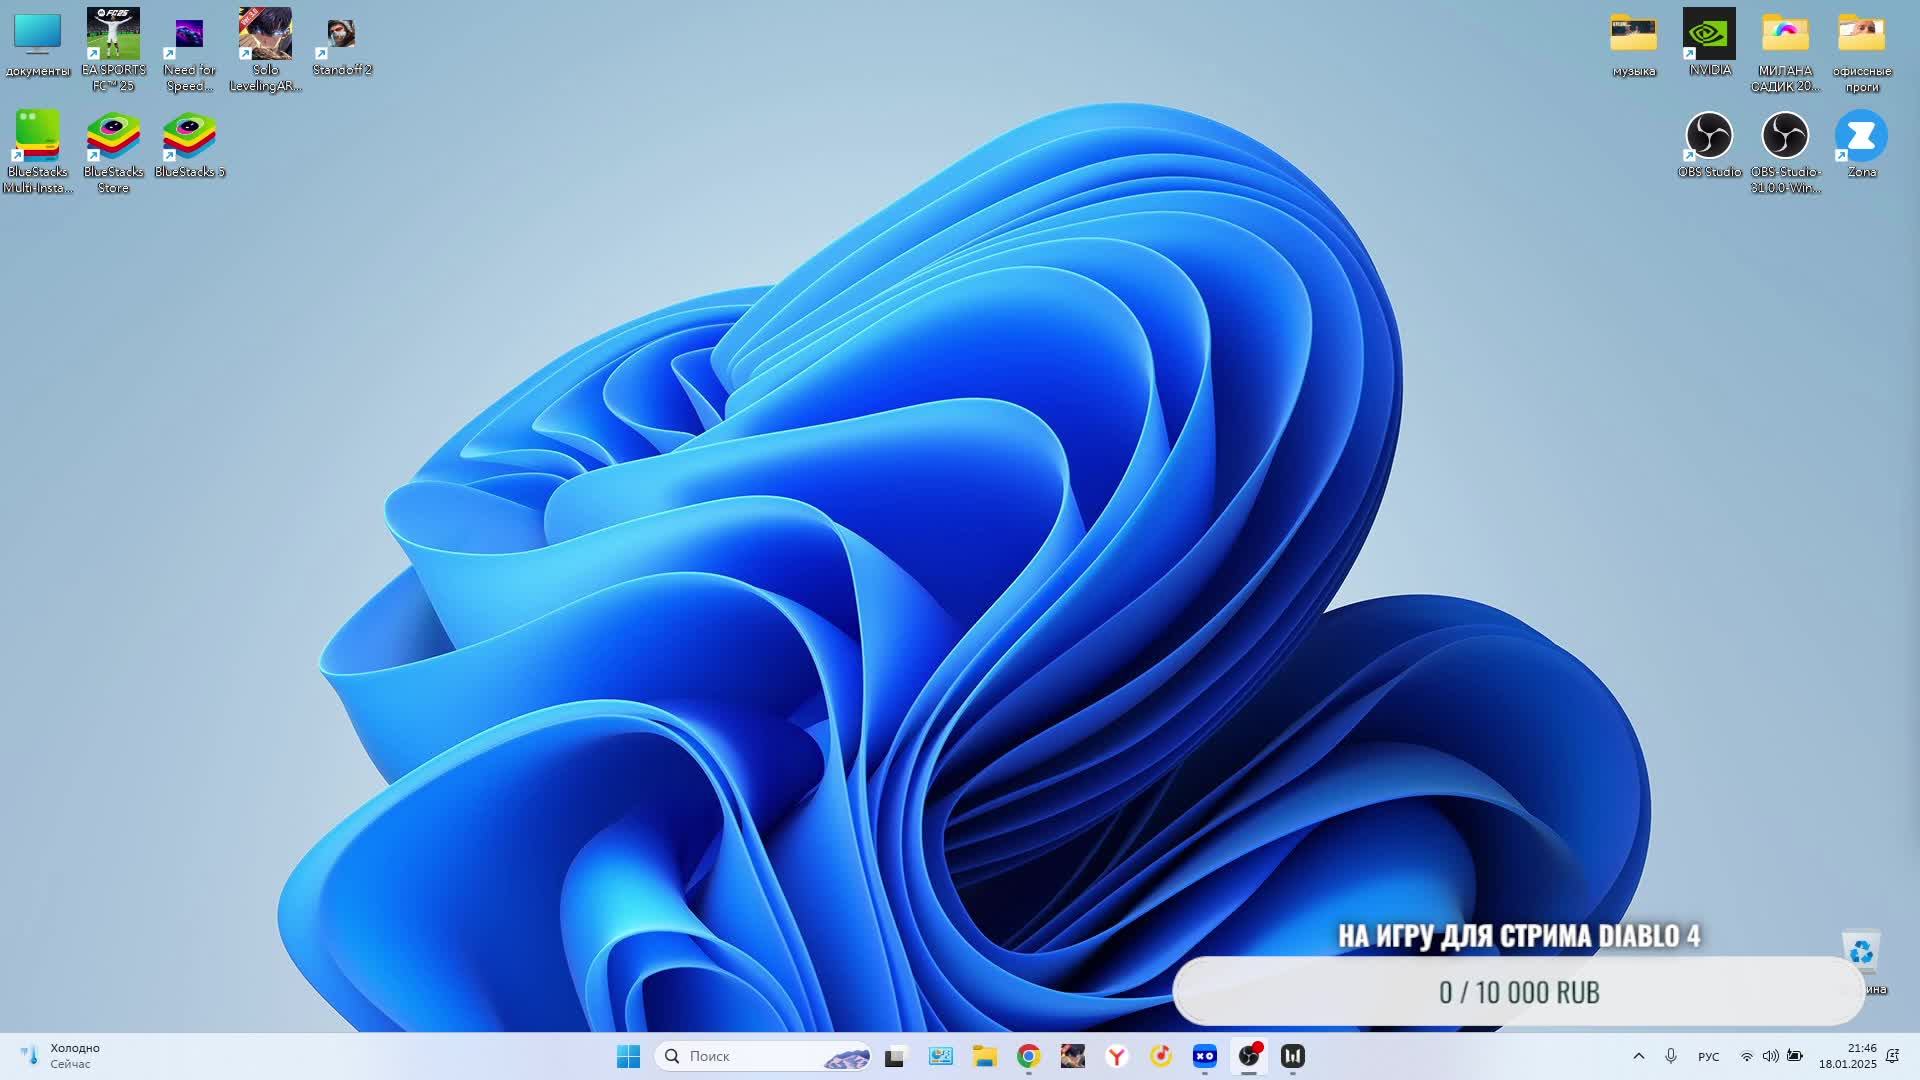Open the clock showing 21:46 18.01.2025

pyautogui.click(x=1848, y=1056)
